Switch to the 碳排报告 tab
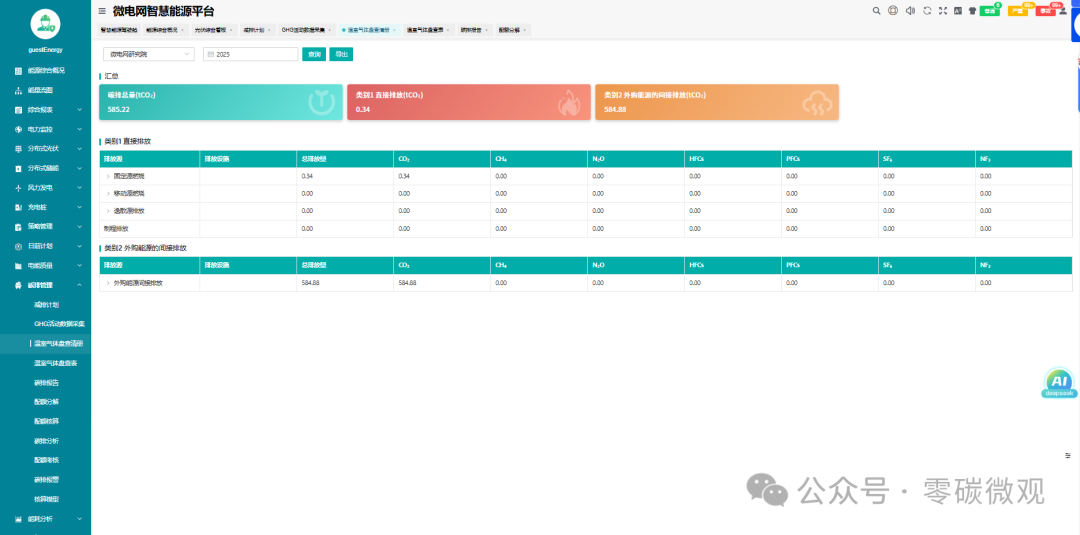The width and height of the screenshot is (1080, 535). (x=474, y=30)
